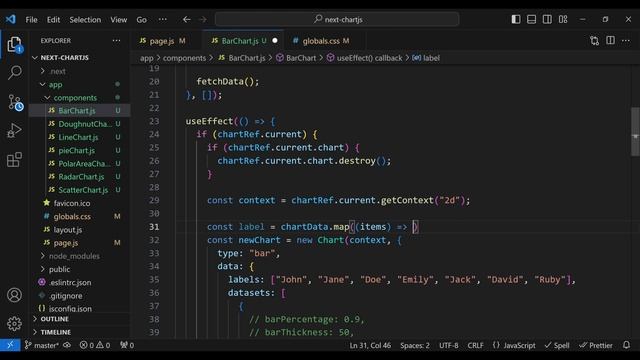Open the Edit menu
640x360 pixels.
pos(53,20)
